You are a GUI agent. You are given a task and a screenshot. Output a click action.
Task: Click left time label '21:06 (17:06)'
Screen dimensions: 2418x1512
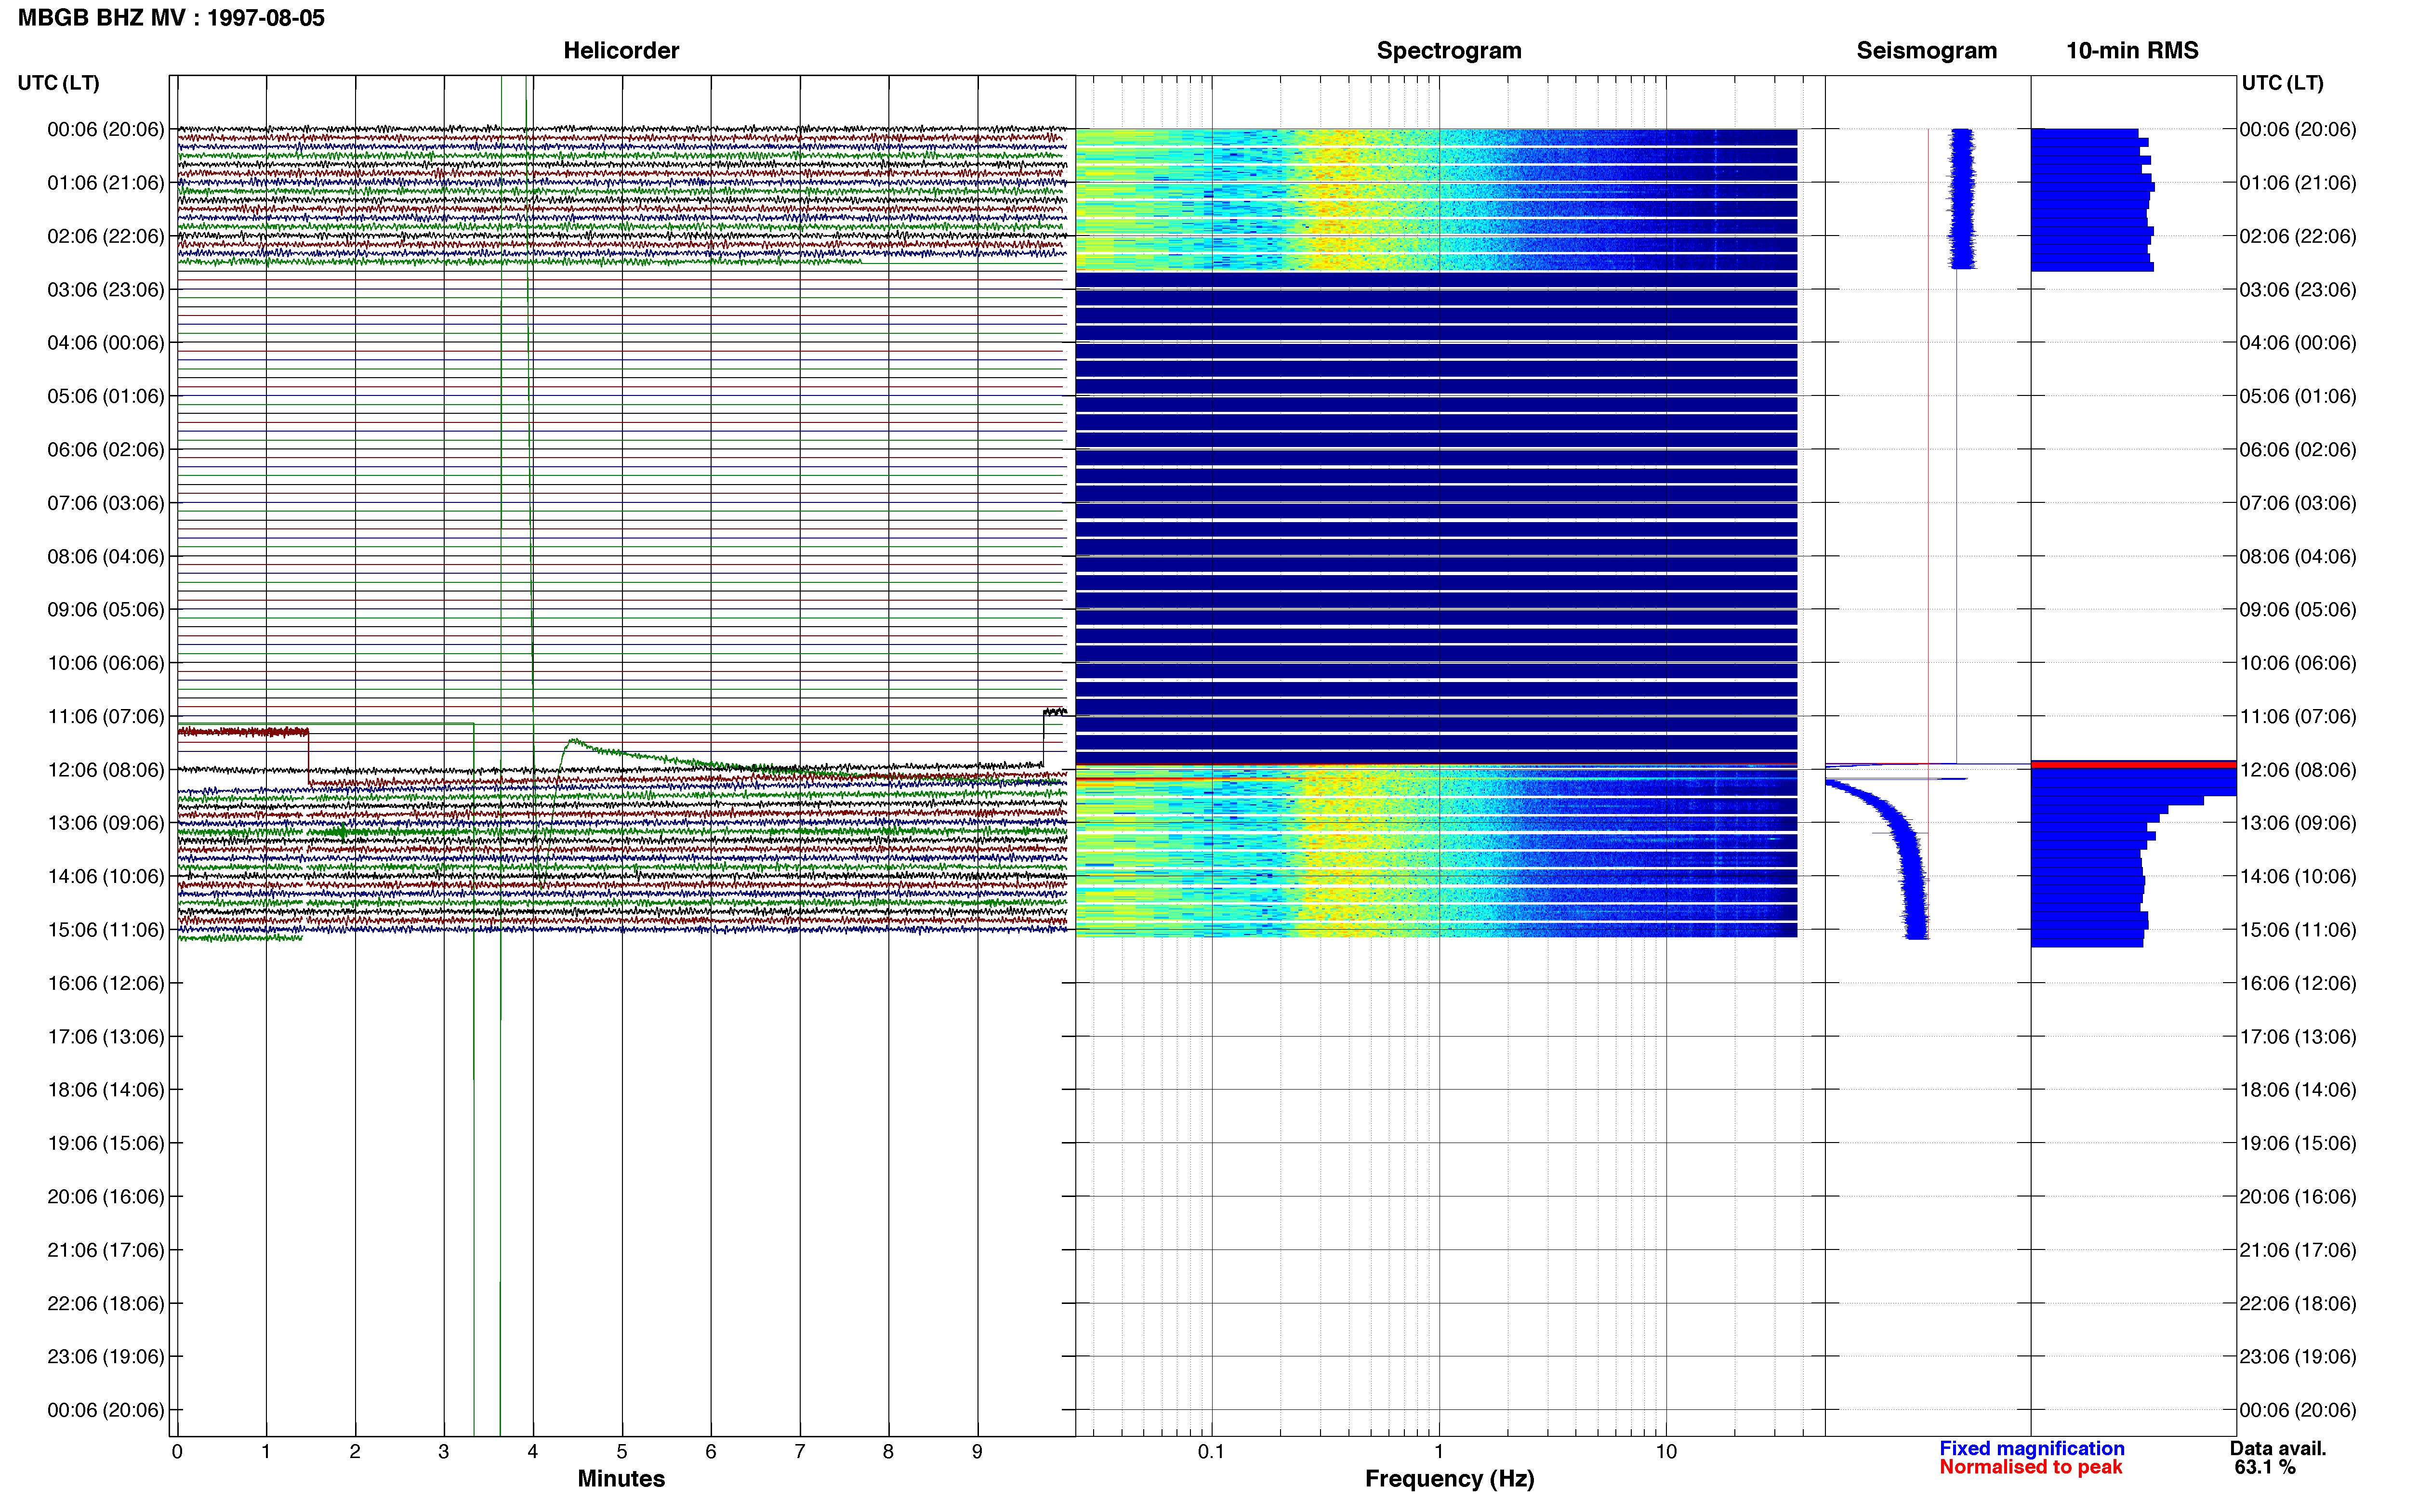click(x=105, y=1250)
